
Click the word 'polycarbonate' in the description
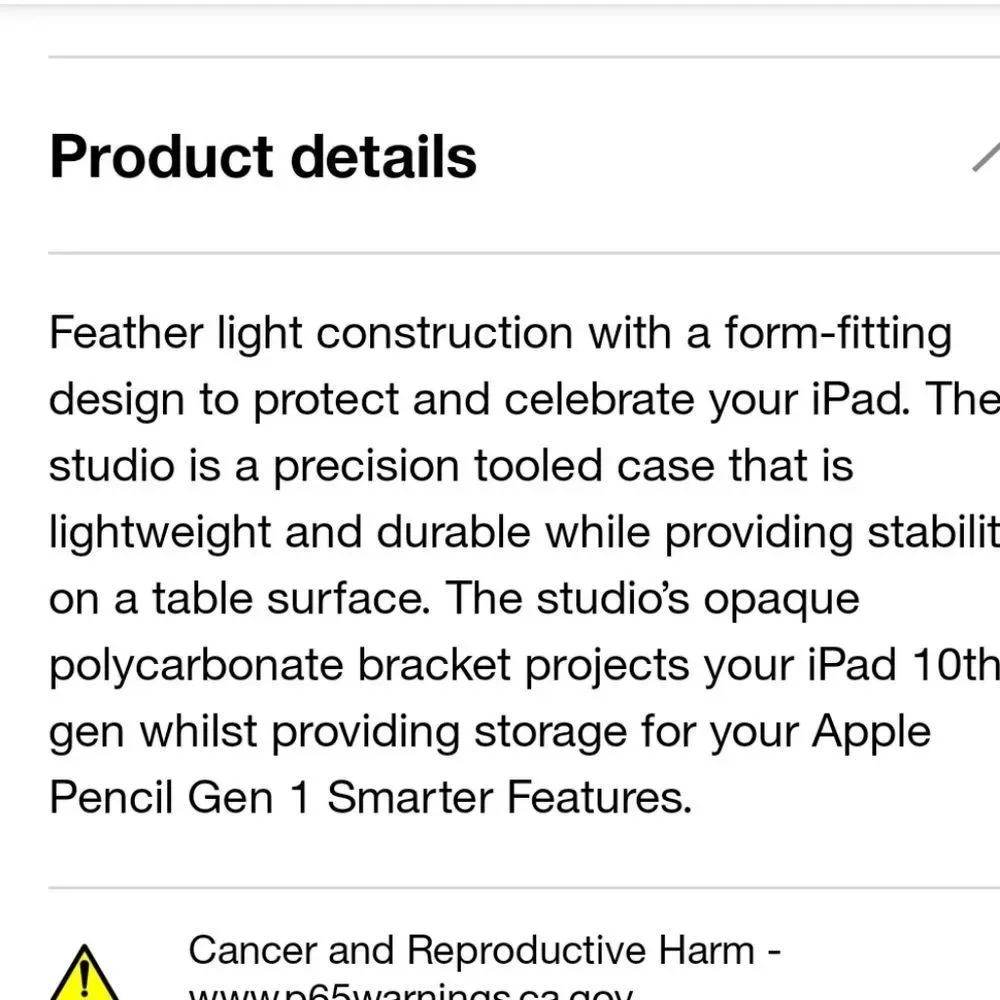[x=196, y=666]
